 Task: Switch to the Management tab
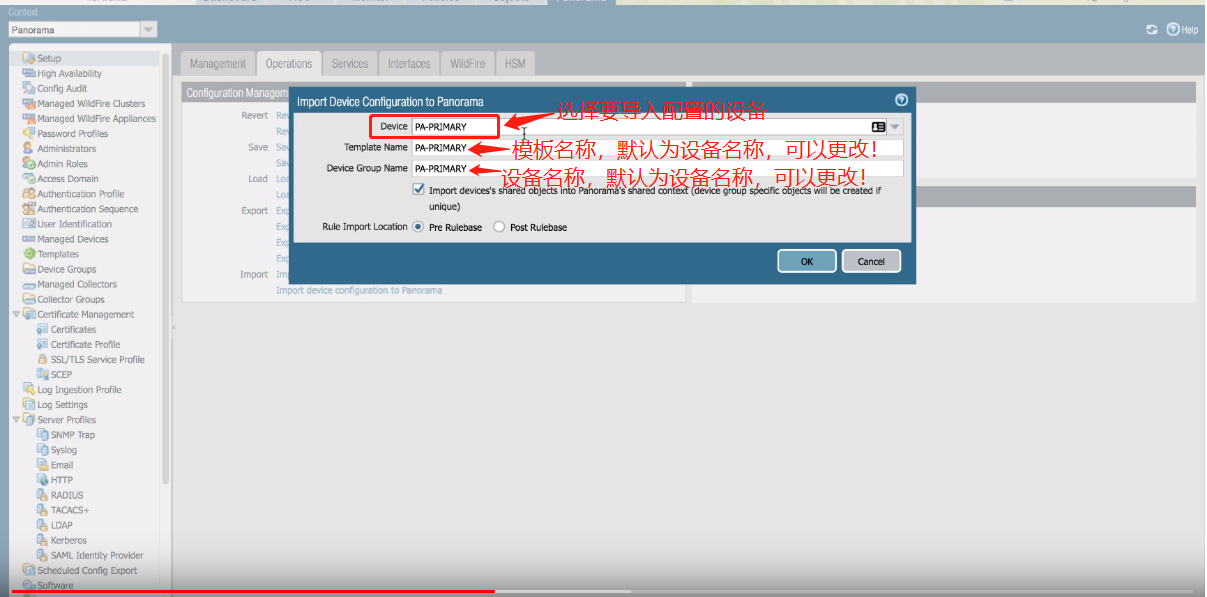217,64
